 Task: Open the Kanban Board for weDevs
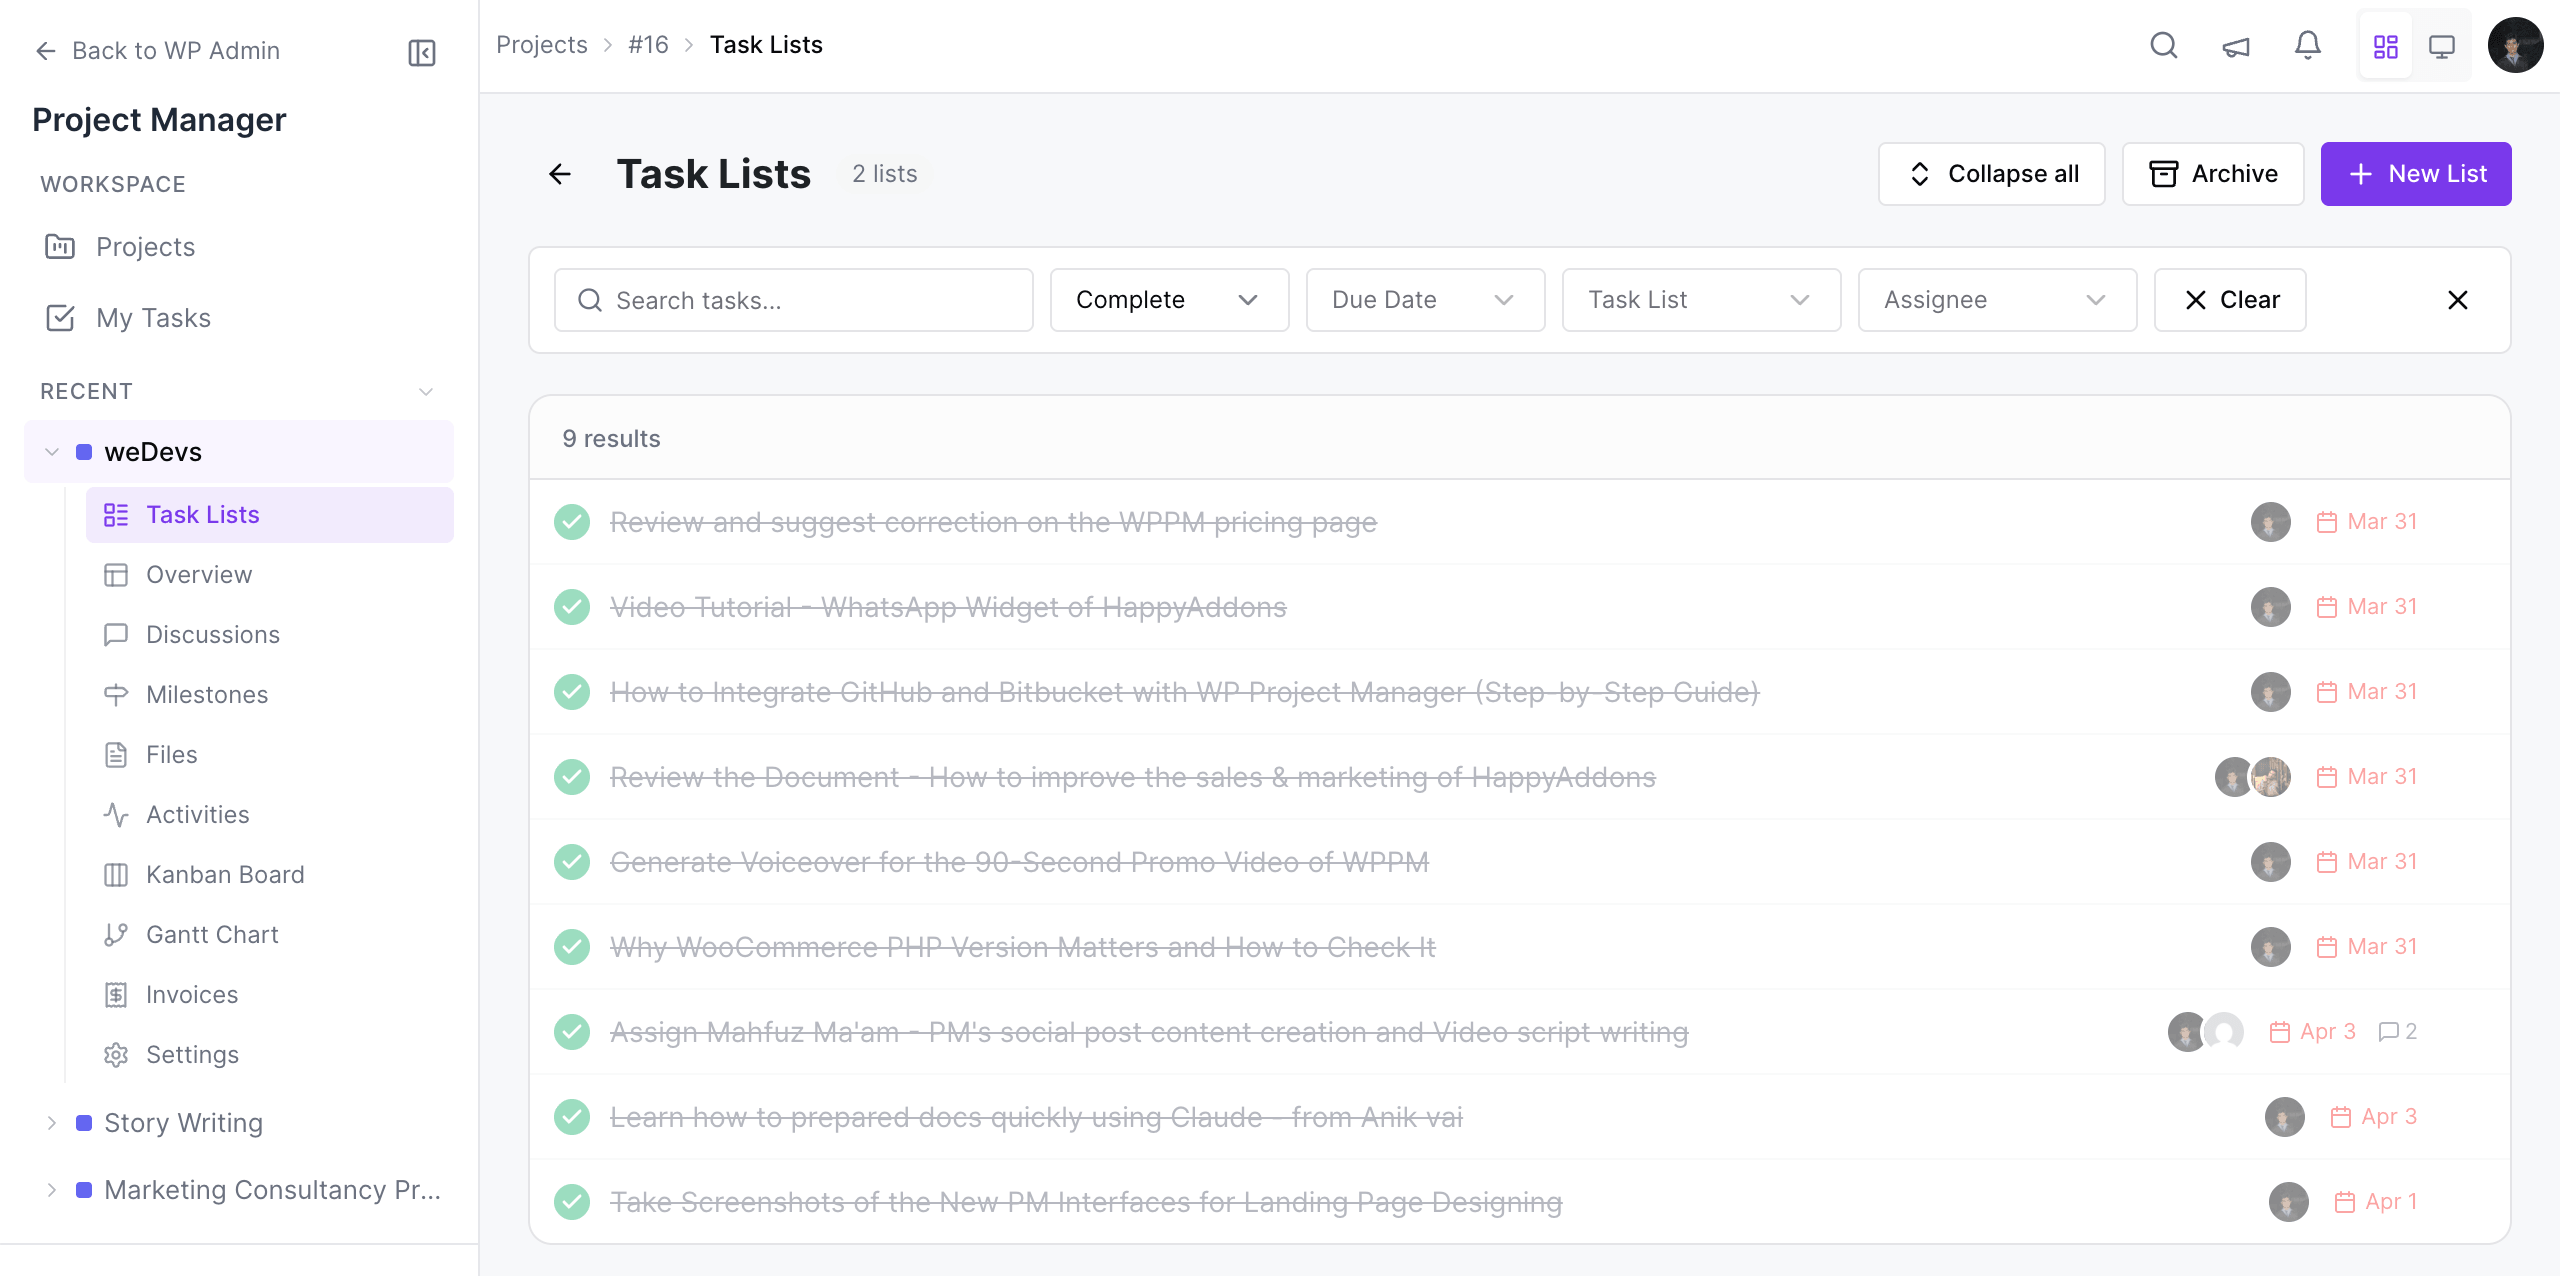225,874
